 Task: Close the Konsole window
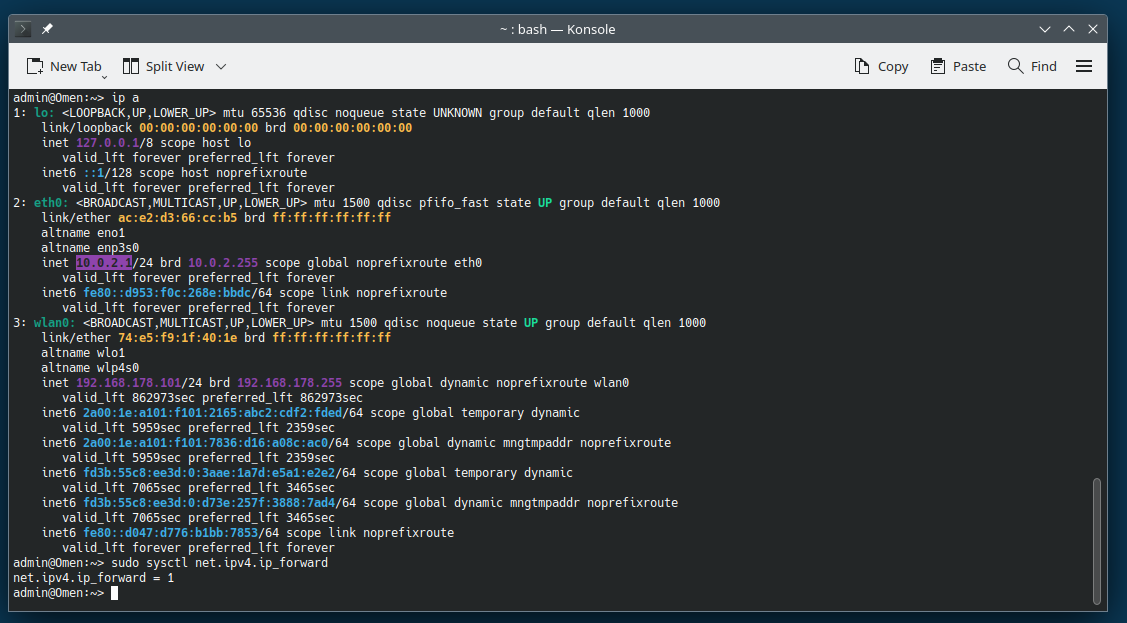tap(1093, 29)
